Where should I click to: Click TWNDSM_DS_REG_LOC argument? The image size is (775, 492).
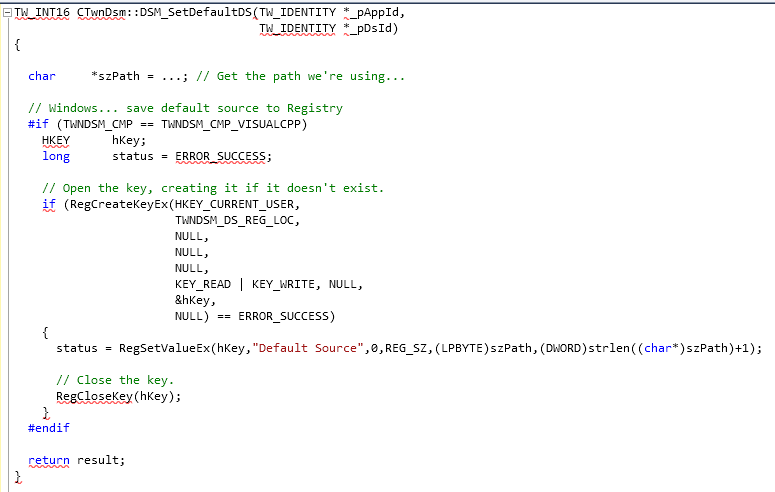tap(234, 221)
